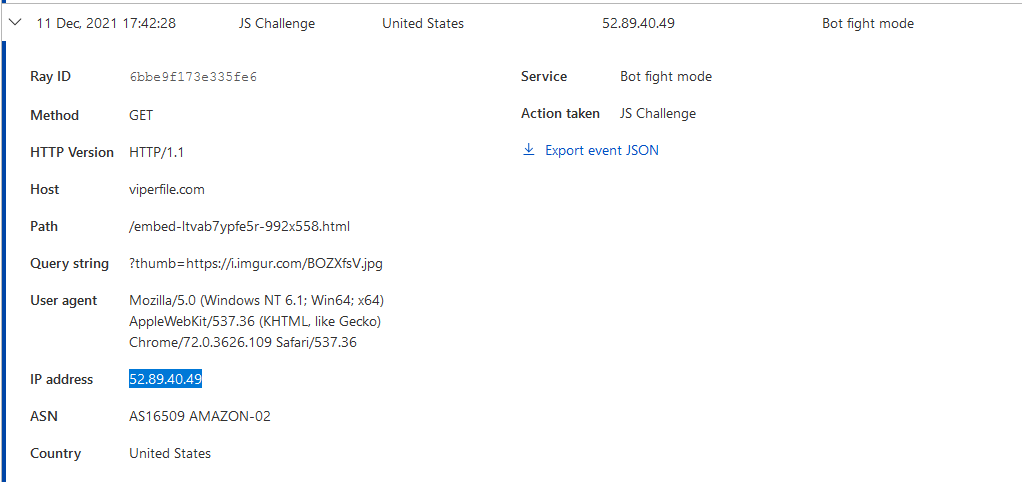Viewport: 1022px width, 482px height.
Task: Select the Ray ID value 6bbe9f173e335fe6
Action: (193, 77)
